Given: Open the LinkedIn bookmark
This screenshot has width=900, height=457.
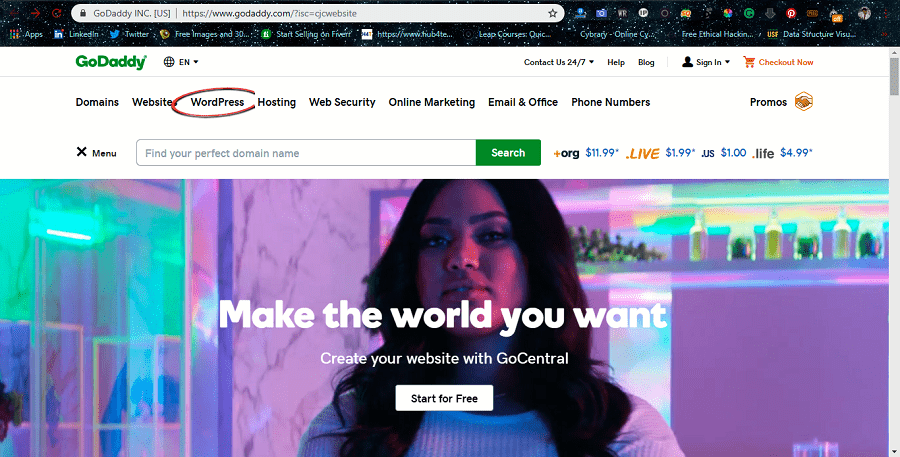Looking at the screenshot, I should tap(76, 34).
